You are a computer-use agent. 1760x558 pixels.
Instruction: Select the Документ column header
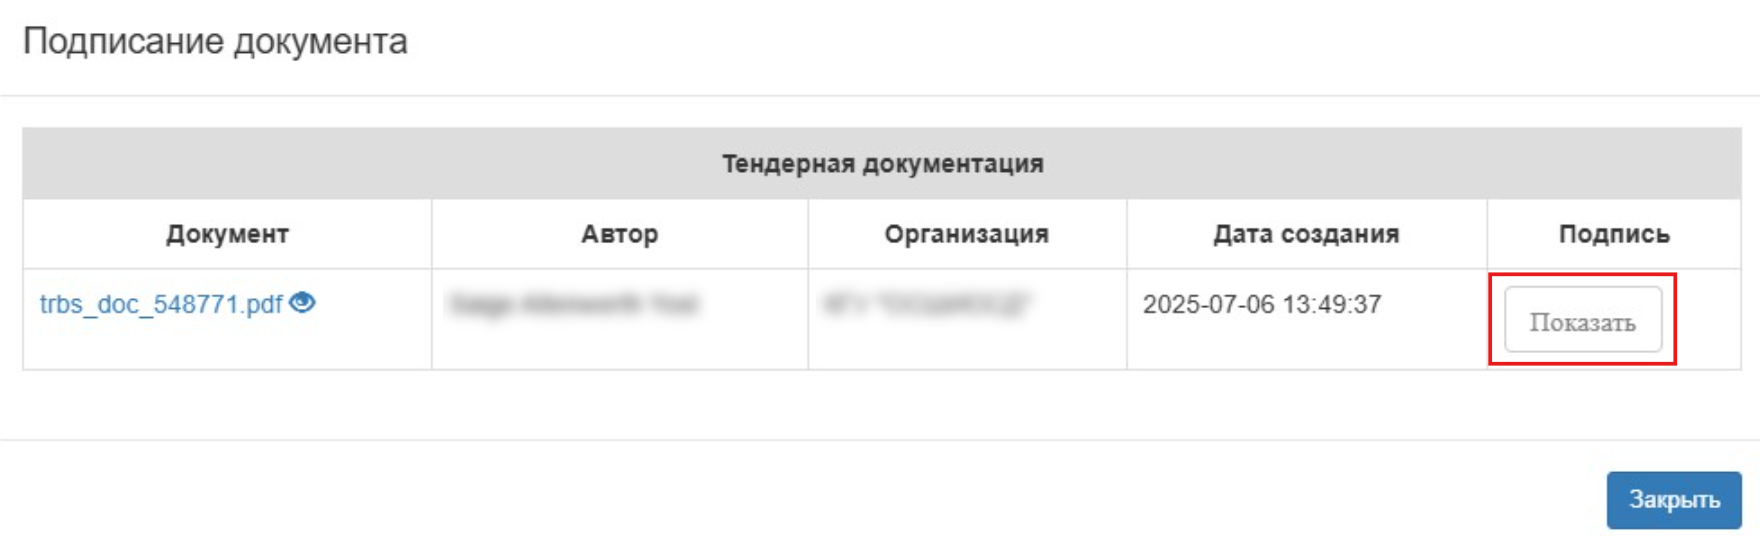tap(227, 234)
